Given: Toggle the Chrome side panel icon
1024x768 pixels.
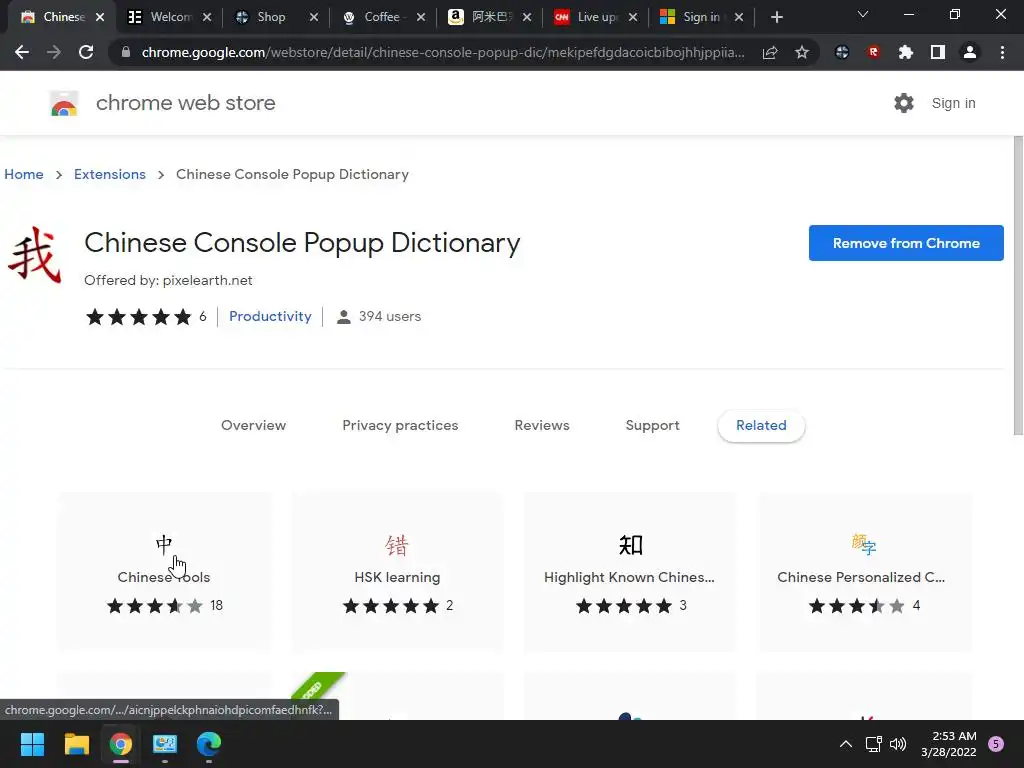Looking at the screenshot, I should (938, 52).
